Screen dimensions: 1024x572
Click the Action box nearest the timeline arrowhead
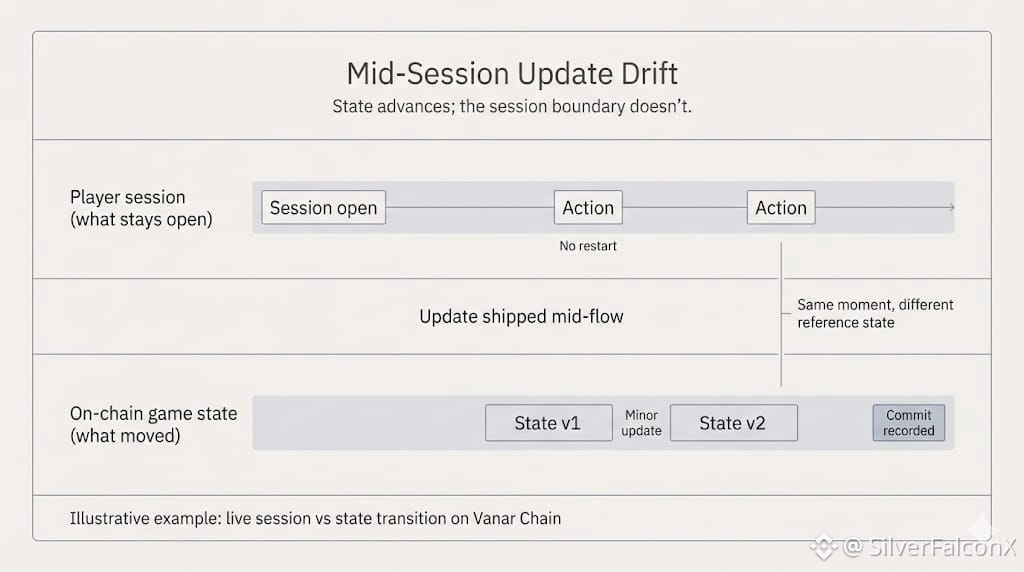tap(781, 208)
